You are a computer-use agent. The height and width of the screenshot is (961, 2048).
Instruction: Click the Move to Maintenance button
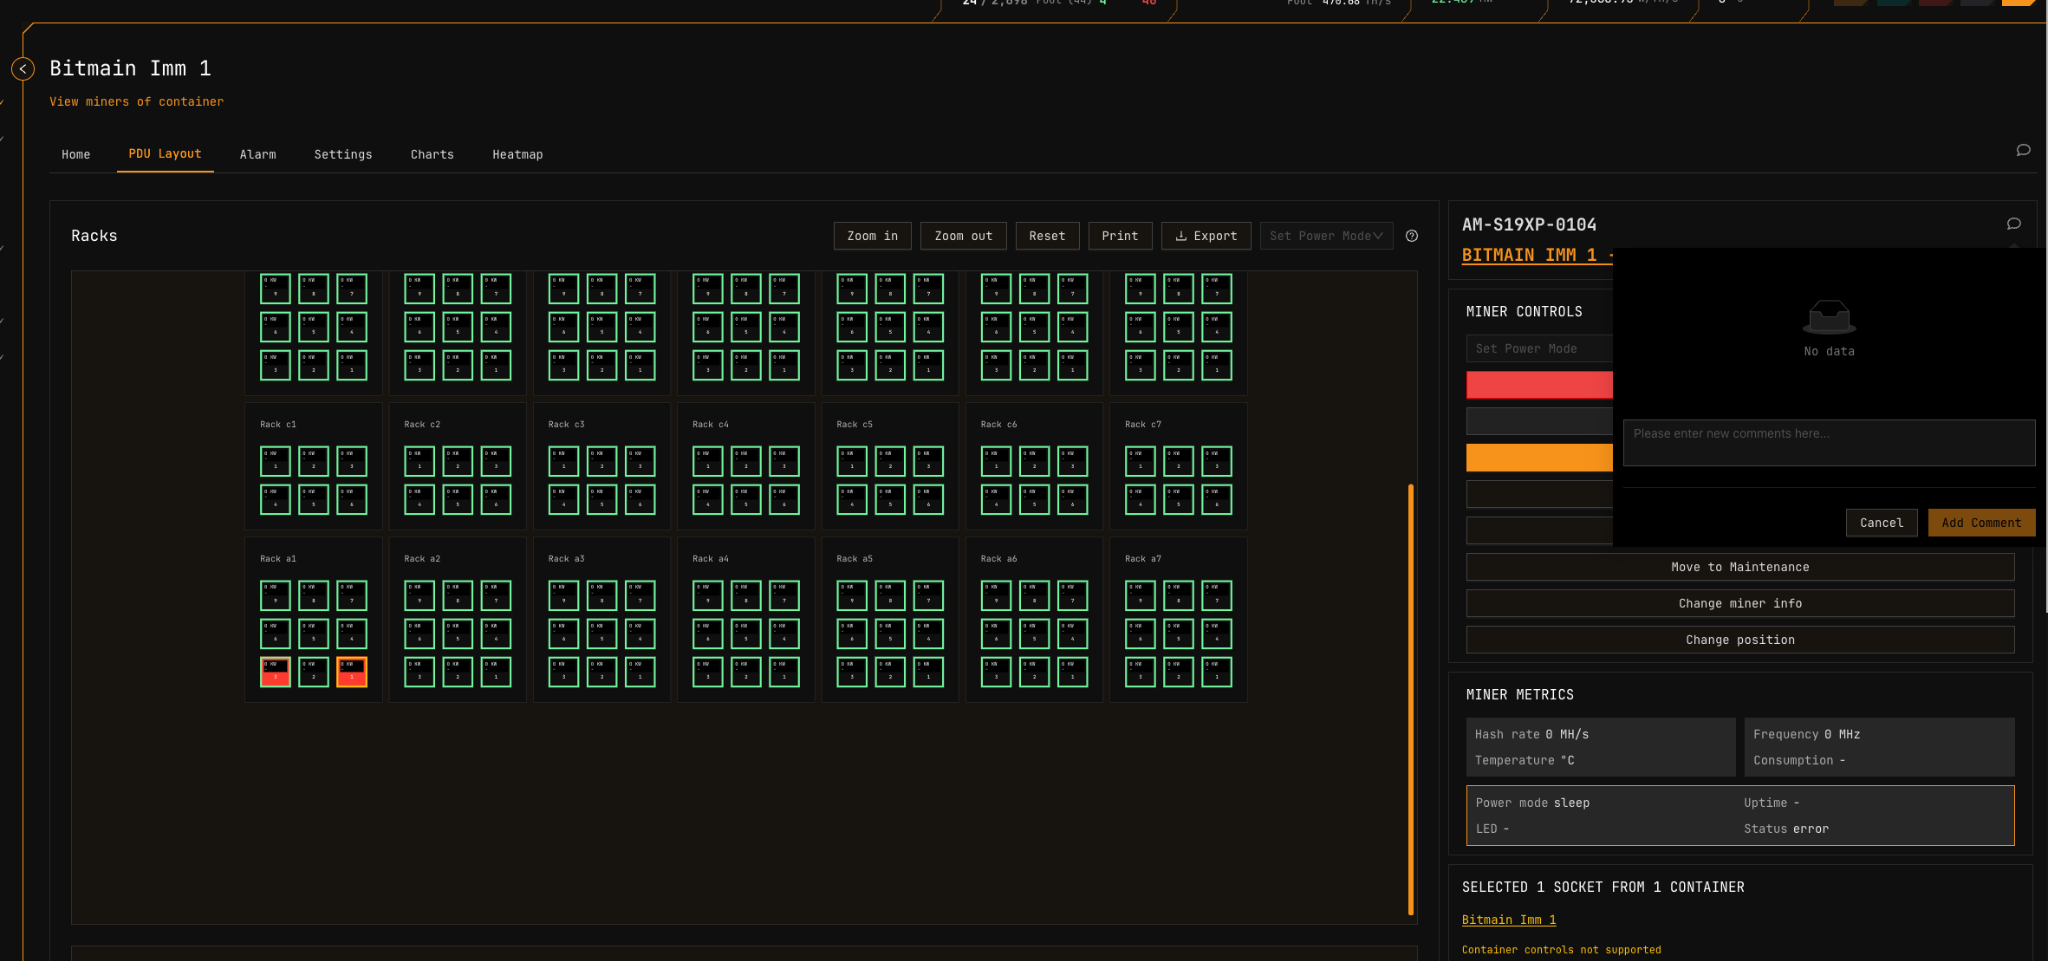point(1740,566)
